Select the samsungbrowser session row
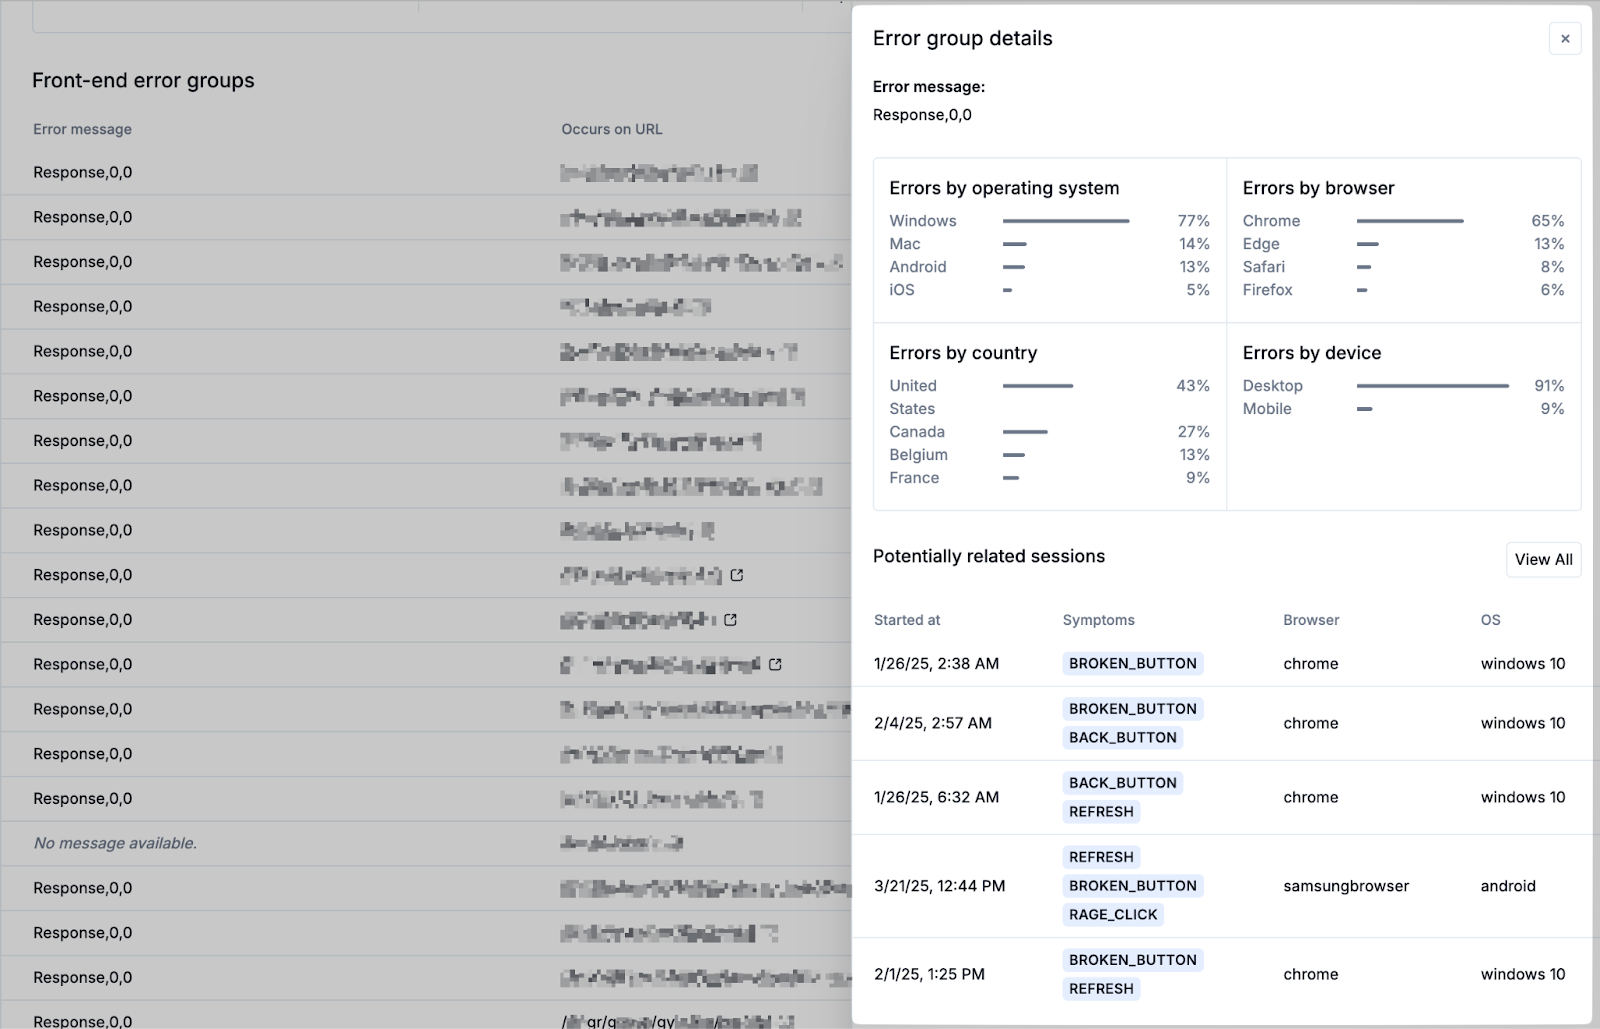The image size is (1600, 1029). tap(1345, 886)
